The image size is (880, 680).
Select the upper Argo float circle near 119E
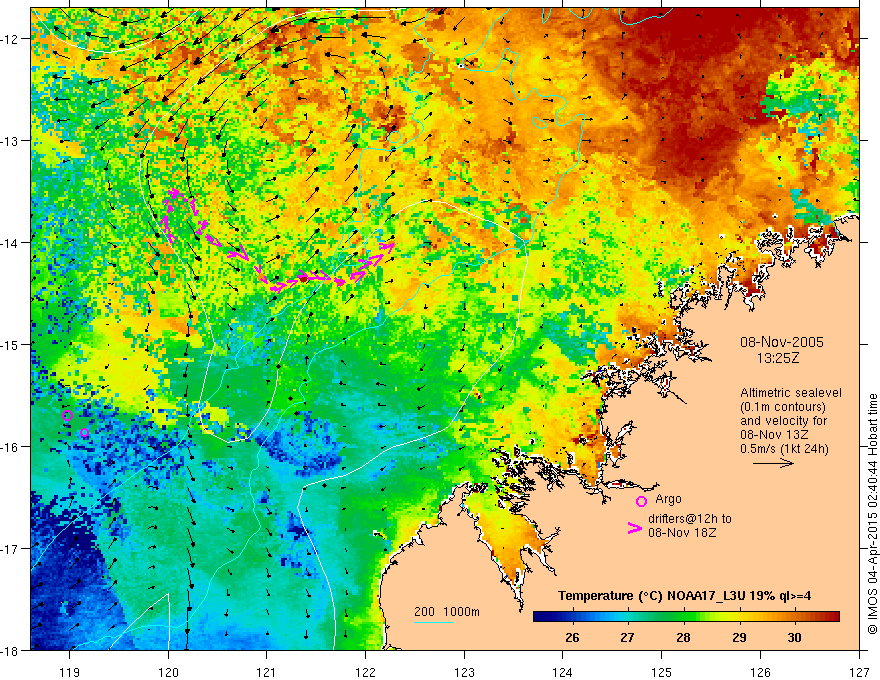click(x=67, y=416)
